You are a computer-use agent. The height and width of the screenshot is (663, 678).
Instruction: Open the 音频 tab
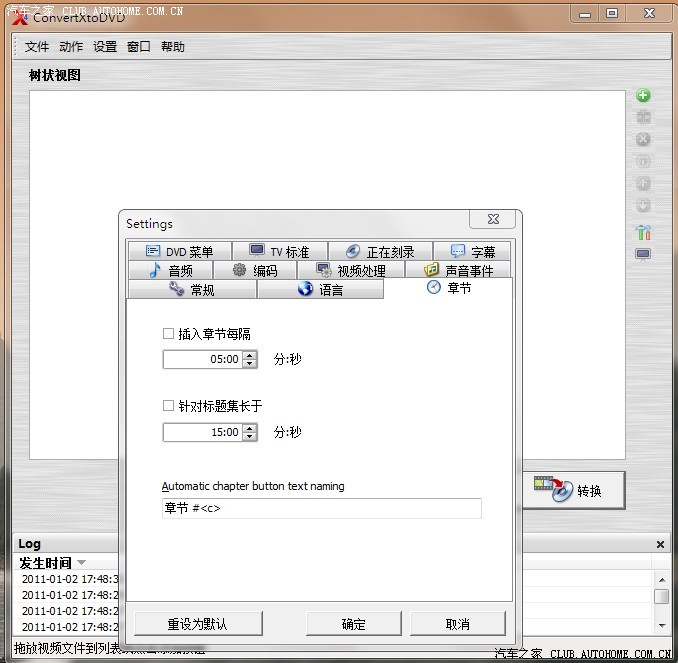click(x=171, y=270)
